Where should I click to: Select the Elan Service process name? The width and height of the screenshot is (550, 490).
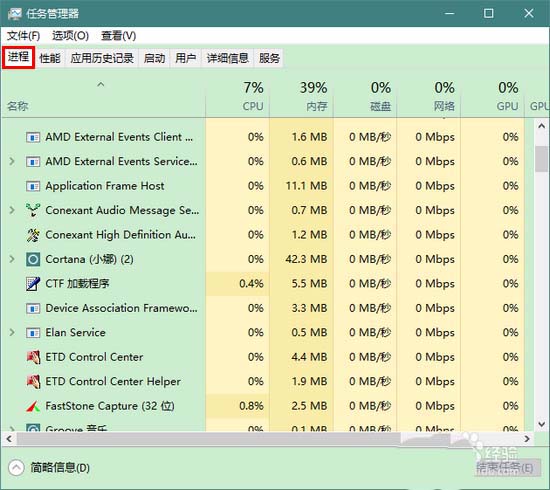[75, 333]
